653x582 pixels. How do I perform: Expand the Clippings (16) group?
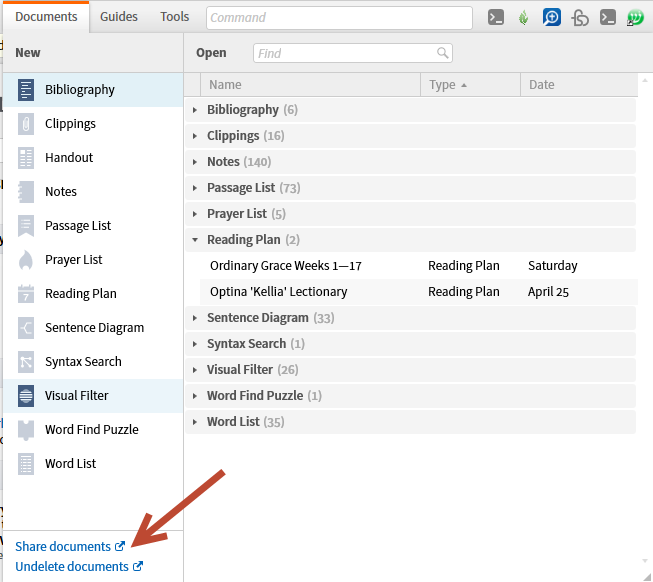click(194, 136)
